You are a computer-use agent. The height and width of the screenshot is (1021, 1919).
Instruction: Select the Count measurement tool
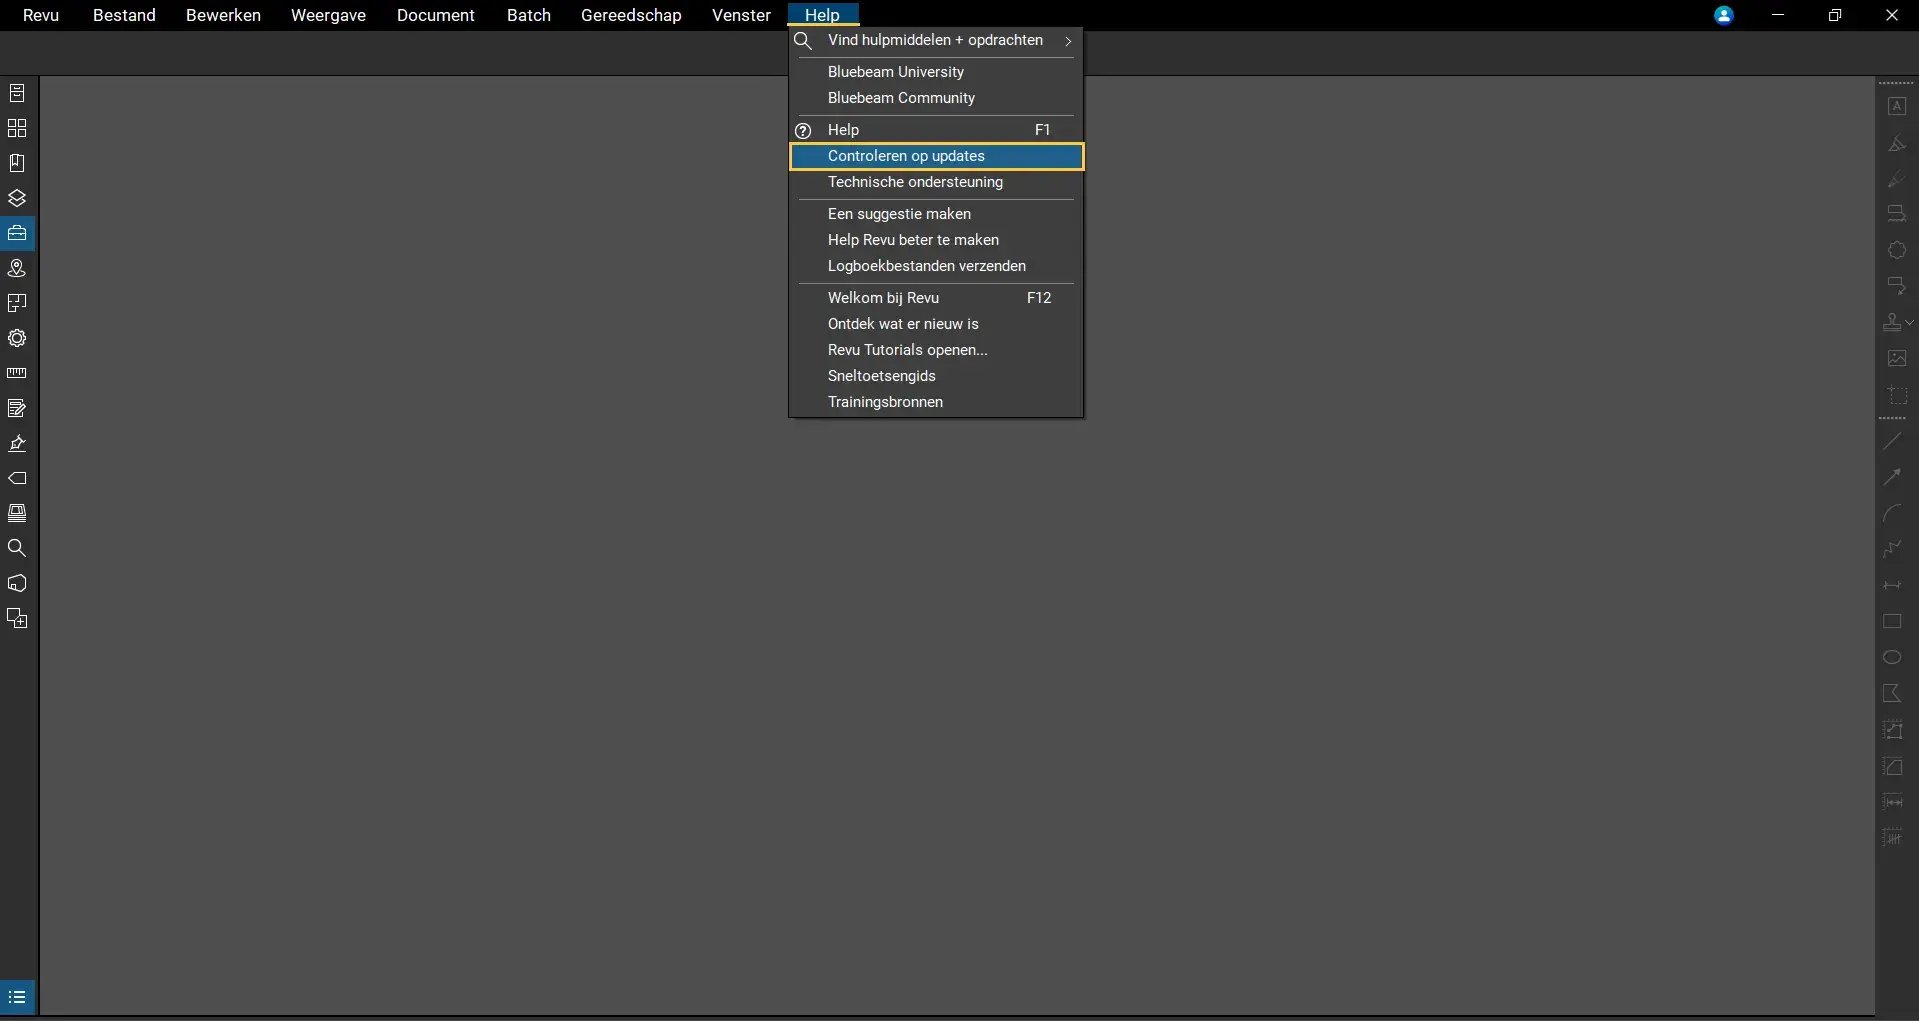(x=1892, y=838)
